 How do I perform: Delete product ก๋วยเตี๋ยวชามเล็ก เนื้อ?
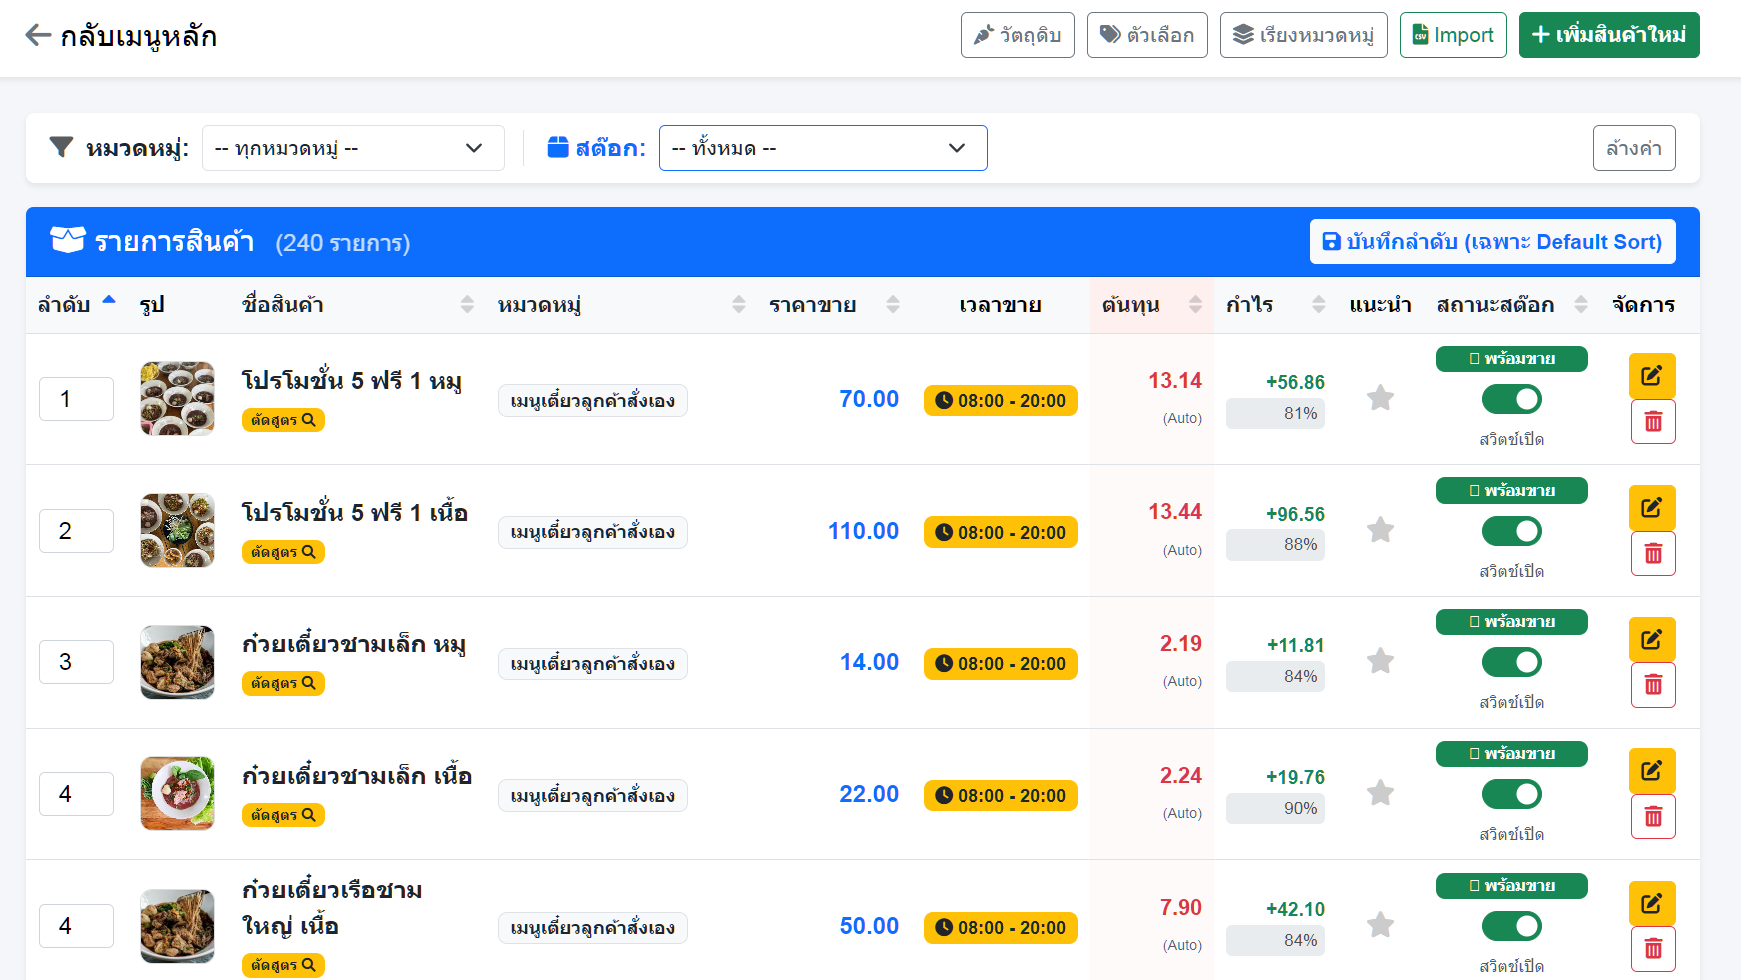(1653, 817)
